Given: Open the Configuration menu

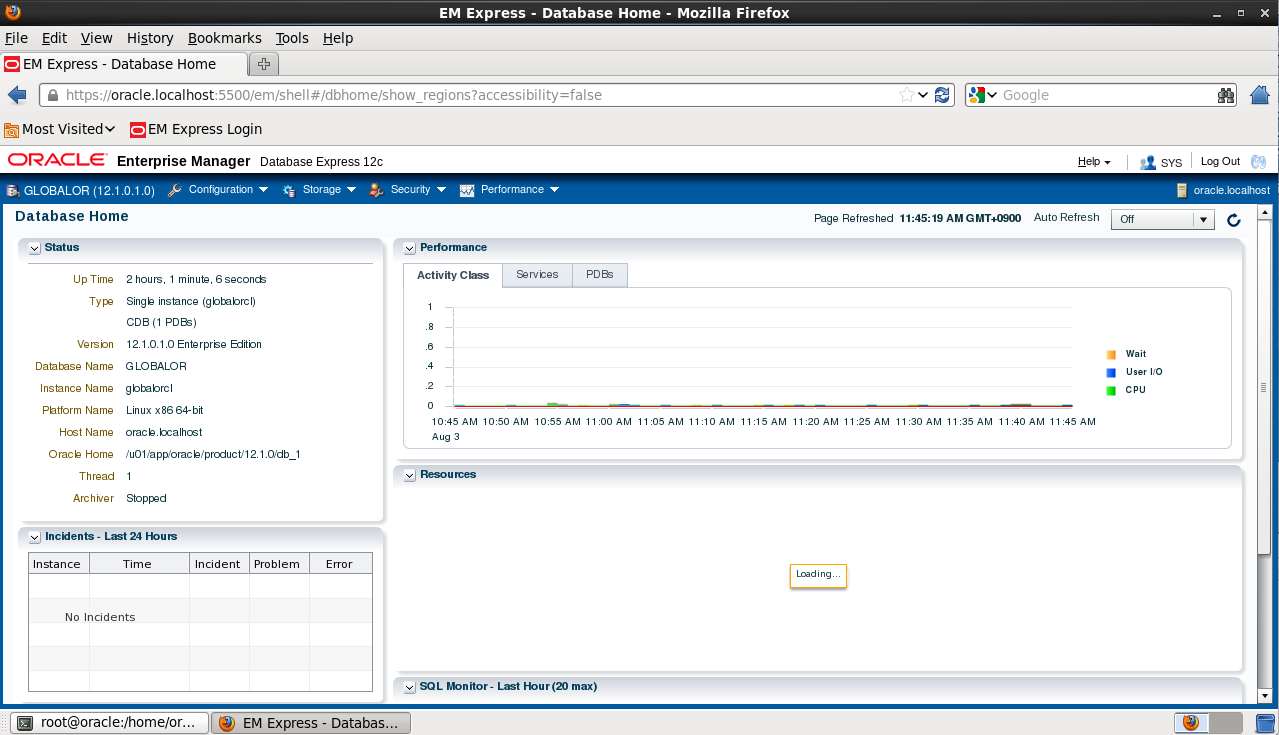Looking at the screenshot, I should coord(228,190).
